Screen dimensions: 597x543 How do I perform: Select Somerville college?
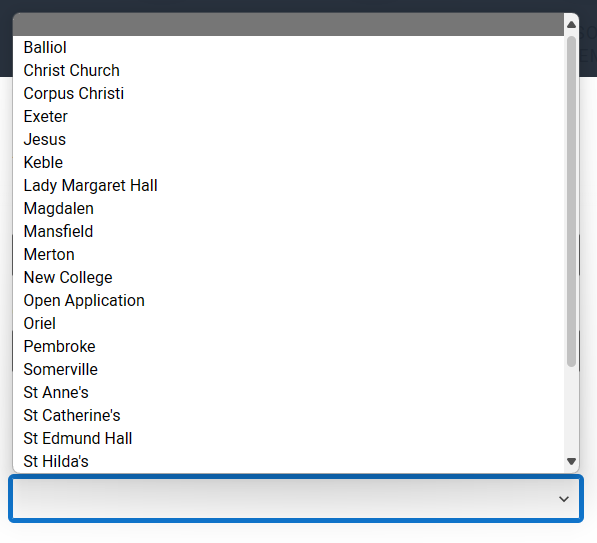[288, 369]
